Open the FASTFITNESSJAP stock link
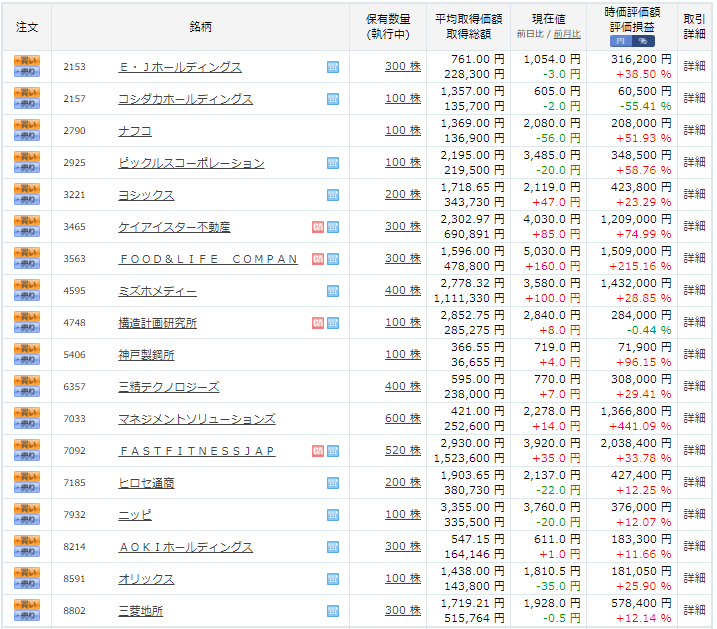 [197, 451]
